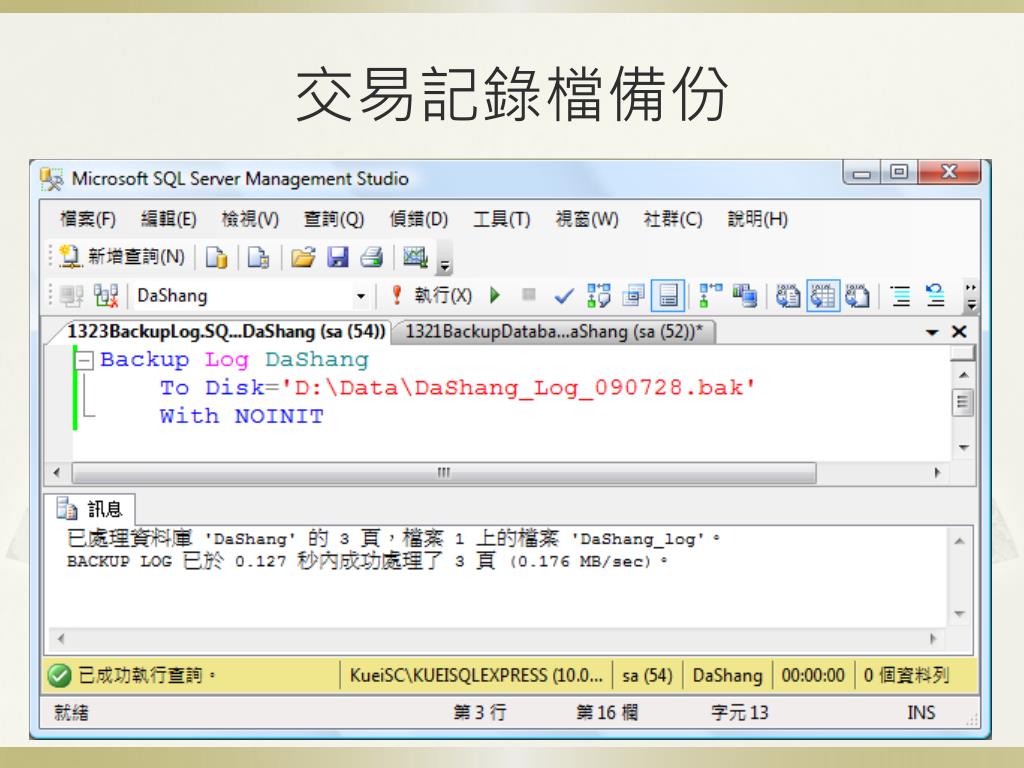Switch to the 1323BackupLog.SQ...DaShang tab
The image size is (1024, 768).
pos(226,332)
